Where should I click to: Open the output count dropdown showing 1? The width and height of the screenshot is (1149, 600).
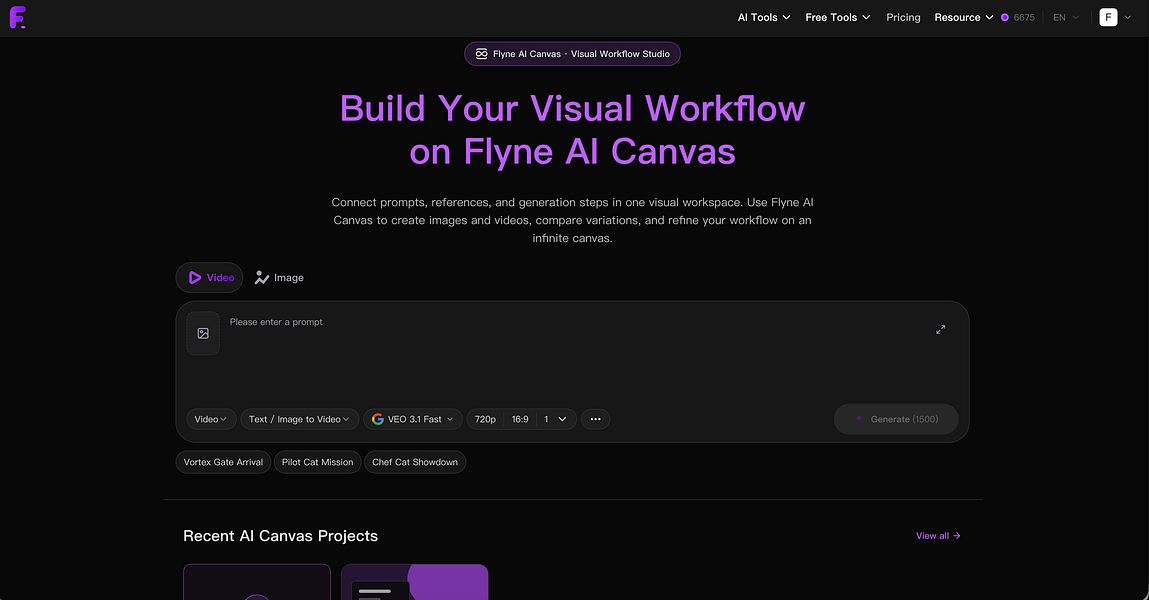point(555,419)
